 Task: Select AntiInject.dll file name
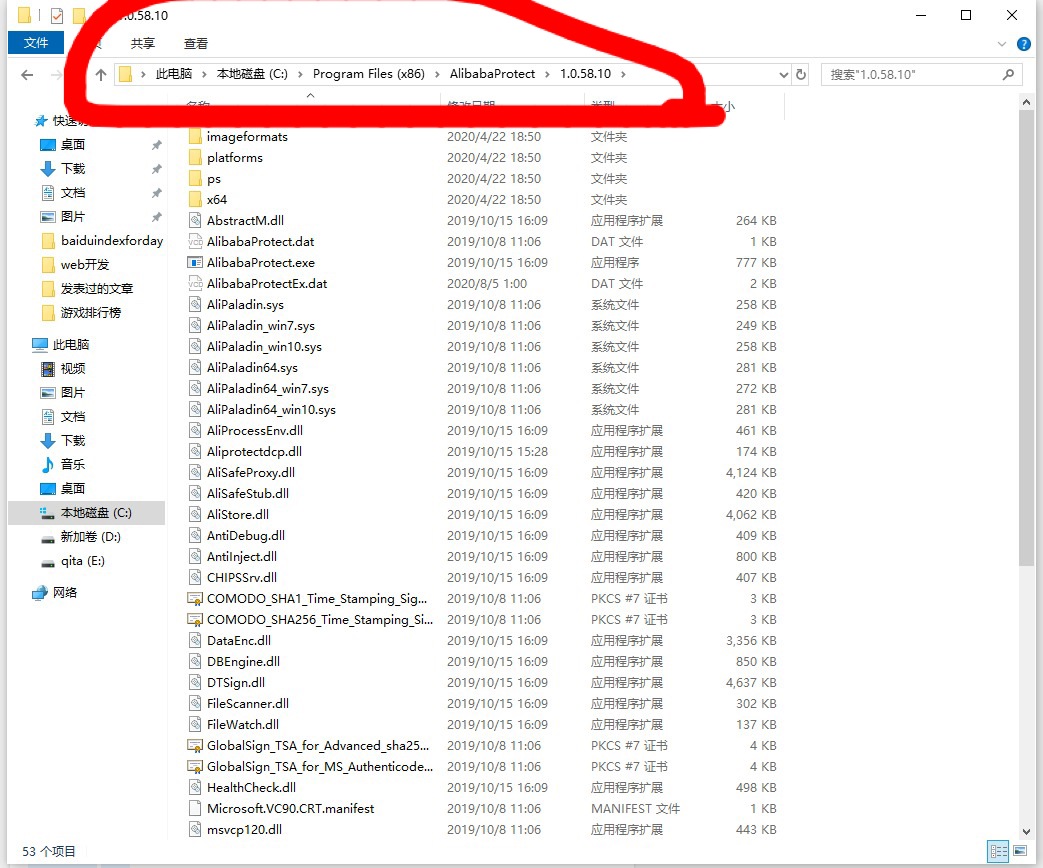[x=241, y=557]
